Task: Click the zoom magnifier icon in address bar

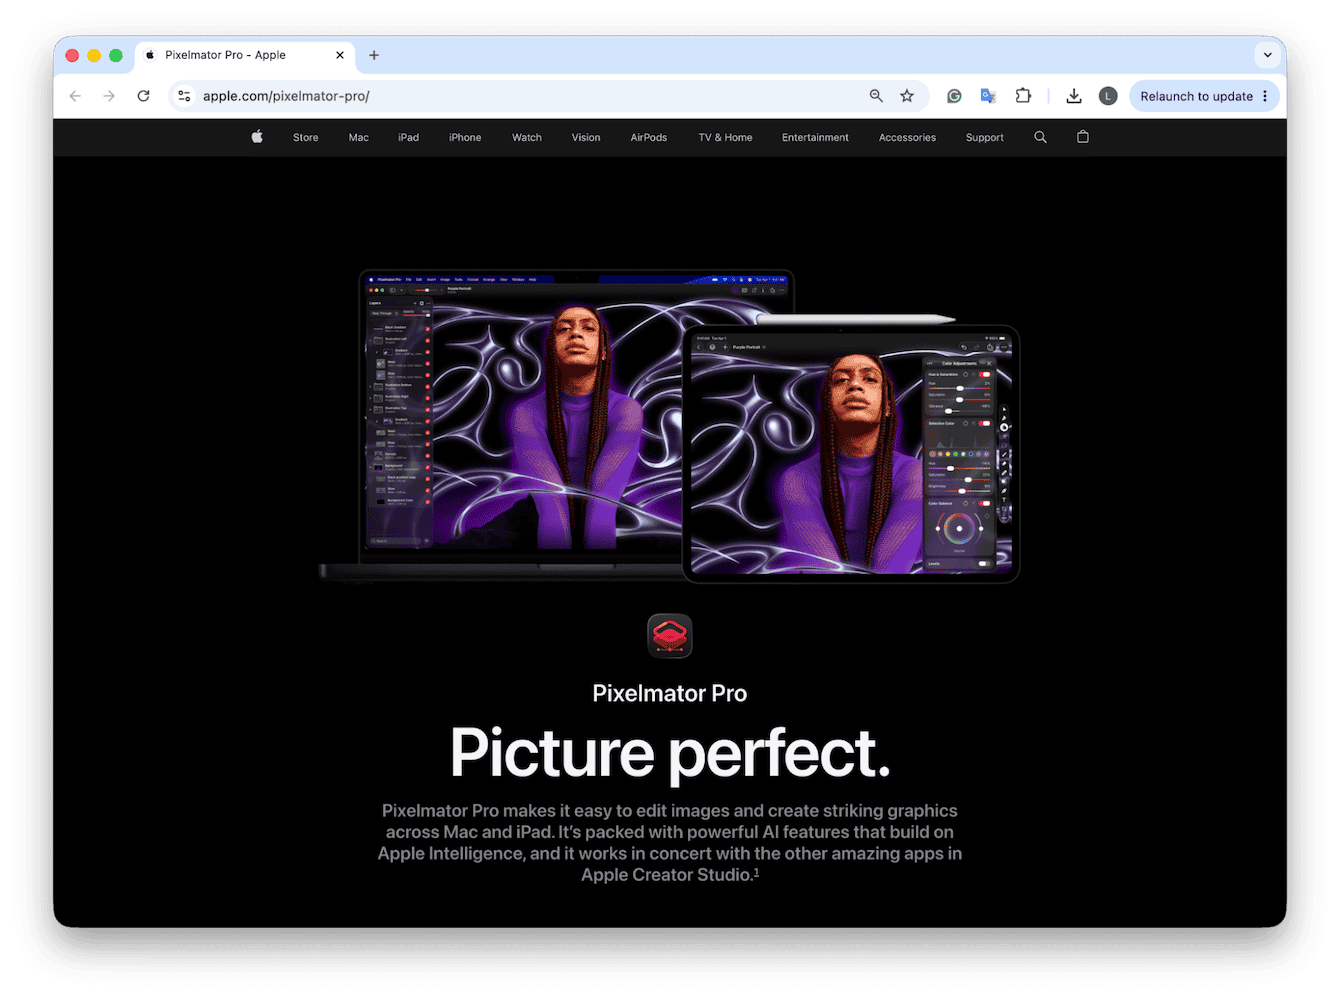Action: 876,96
